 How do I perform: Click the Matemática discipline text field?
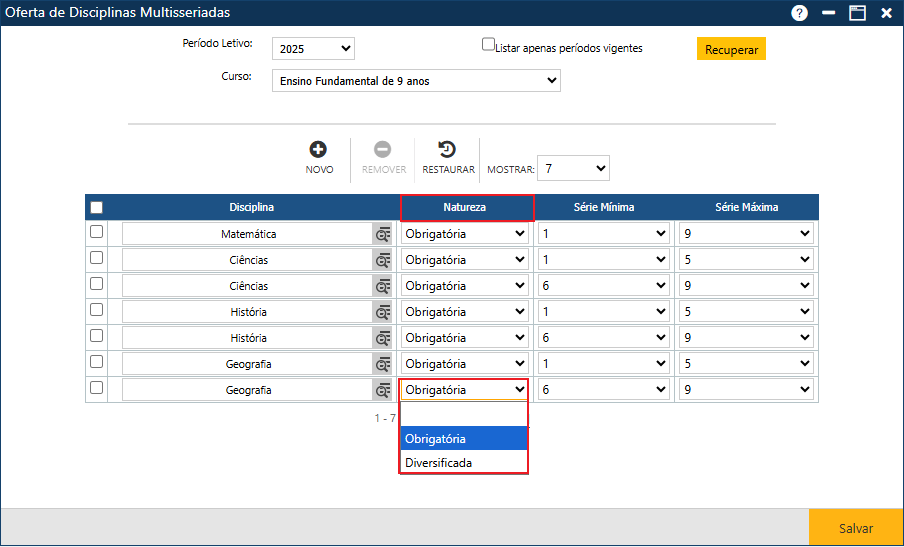[x=247, y=234]
